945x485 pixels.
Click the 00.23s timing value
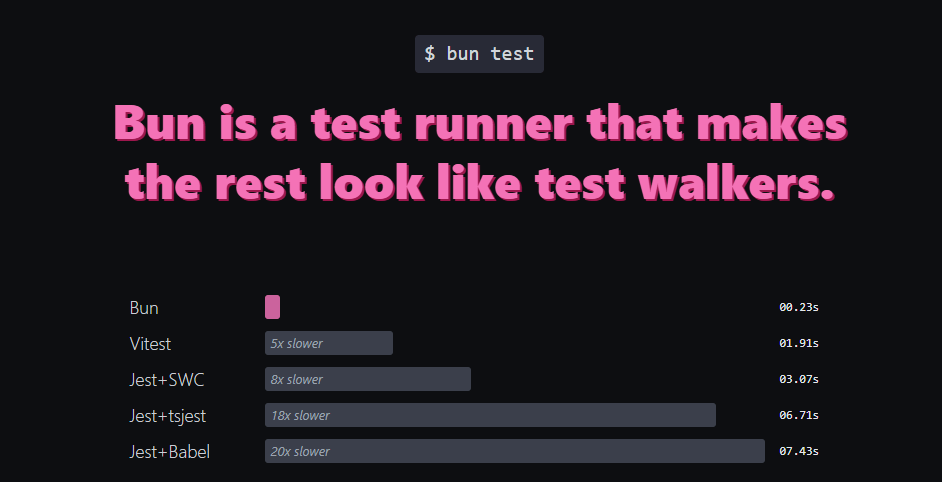799,307
